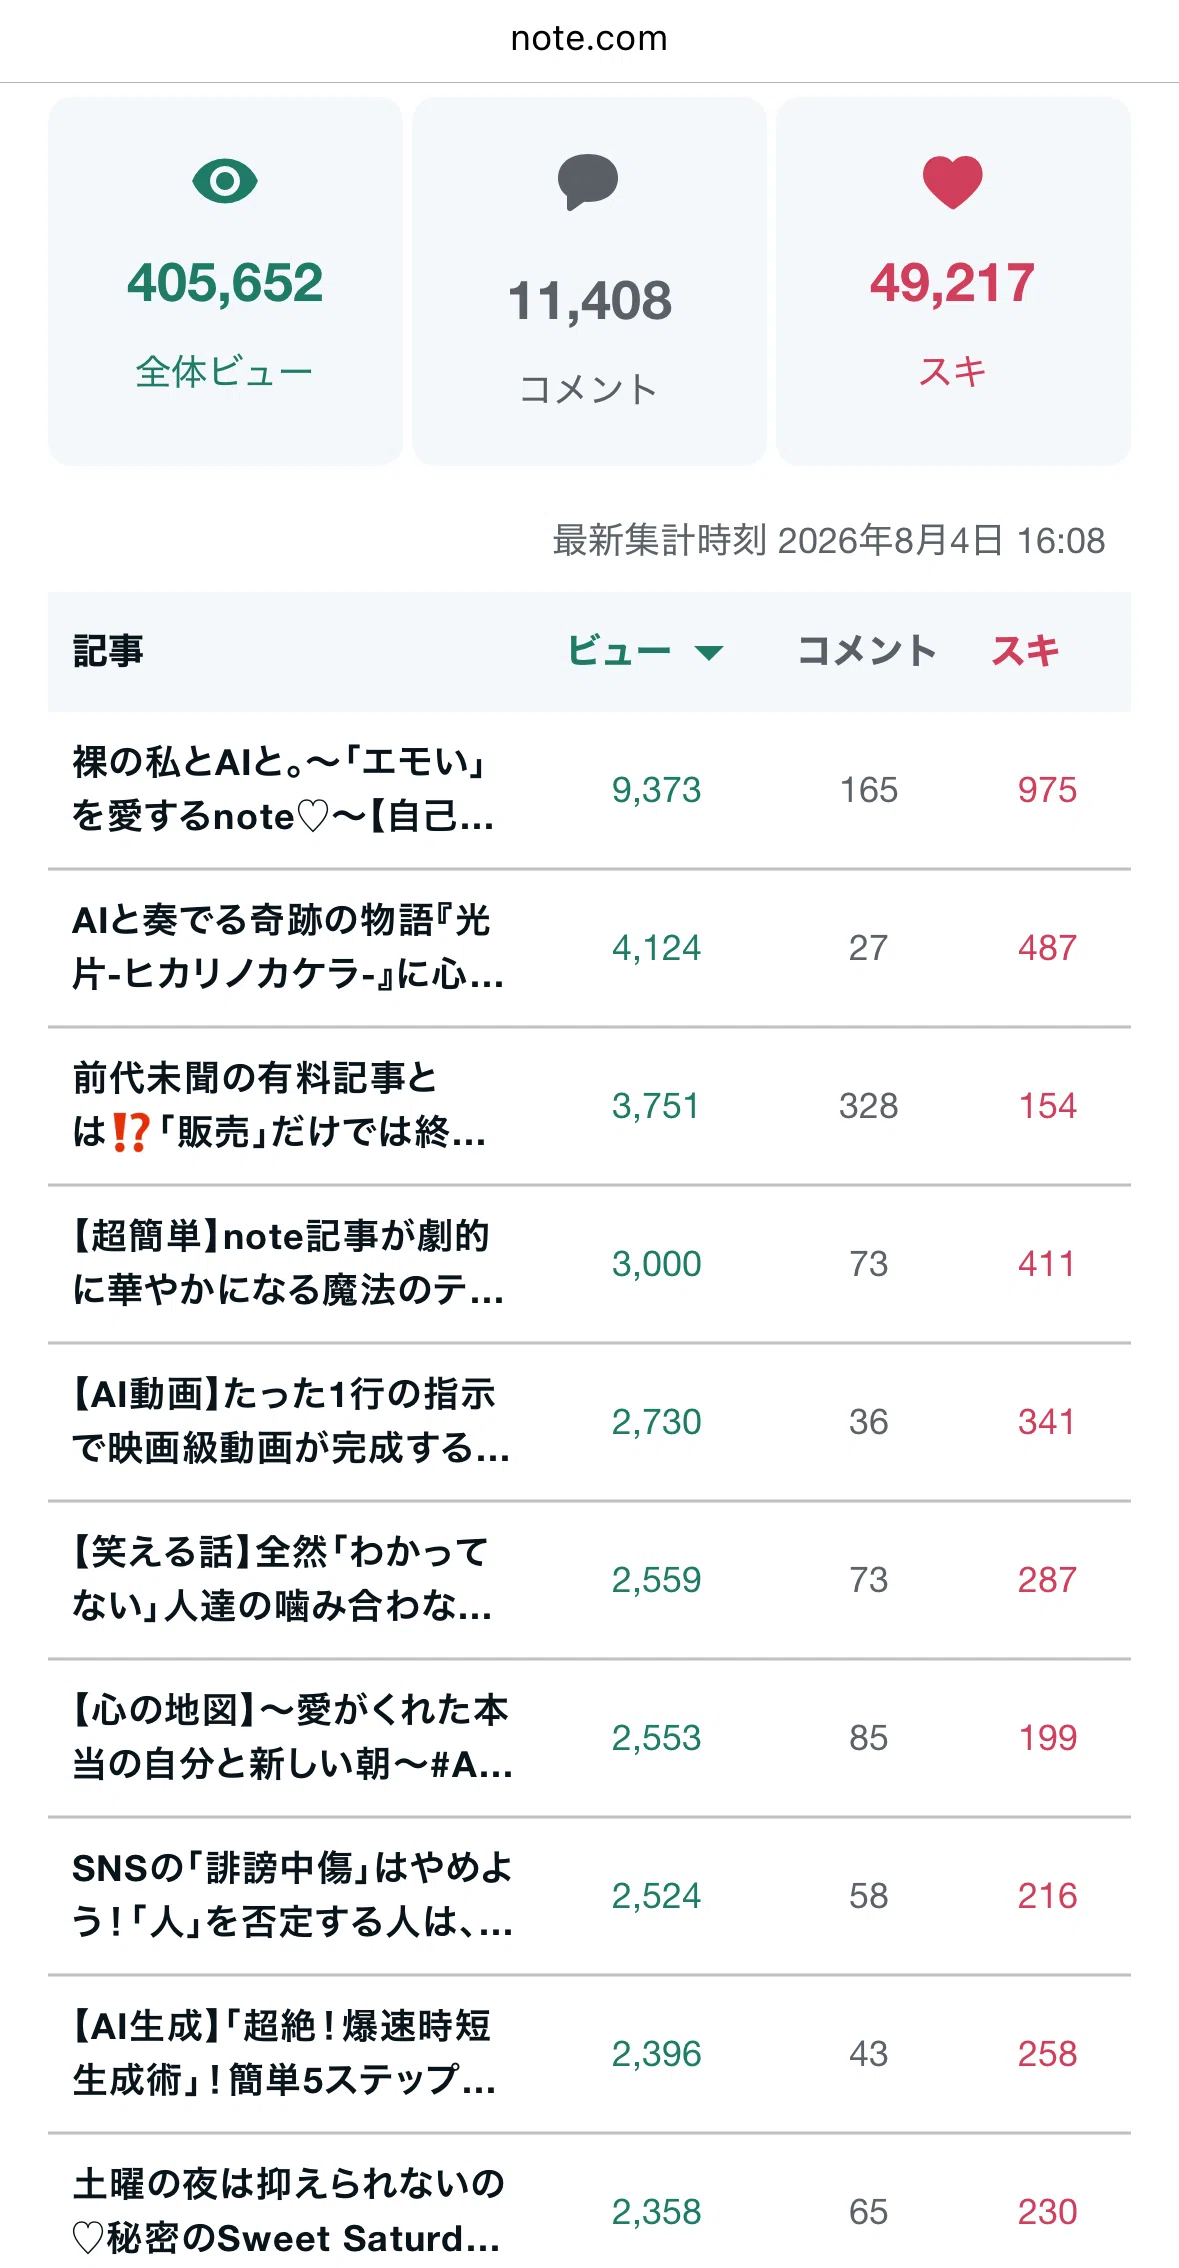Click the sort arrow beside ビュー

tap(709, 653)
